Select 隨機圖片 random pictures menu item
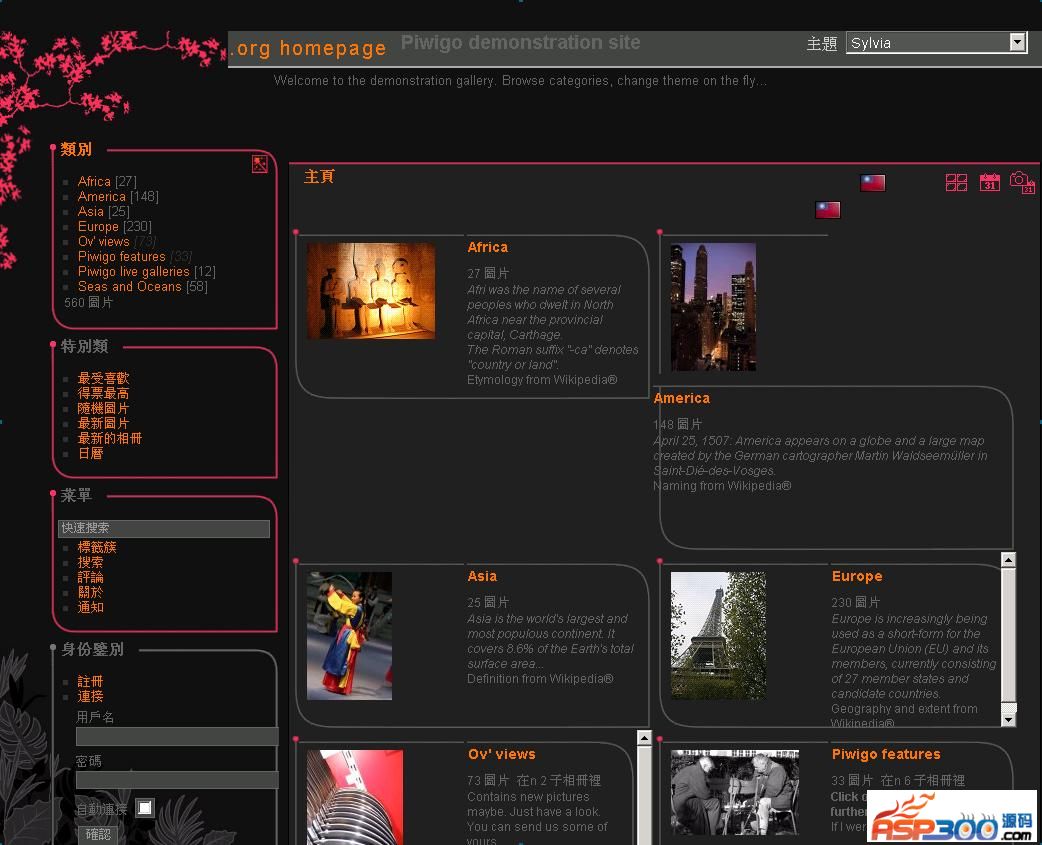Viewport: 1042px width, 845px height. (104, 409)
